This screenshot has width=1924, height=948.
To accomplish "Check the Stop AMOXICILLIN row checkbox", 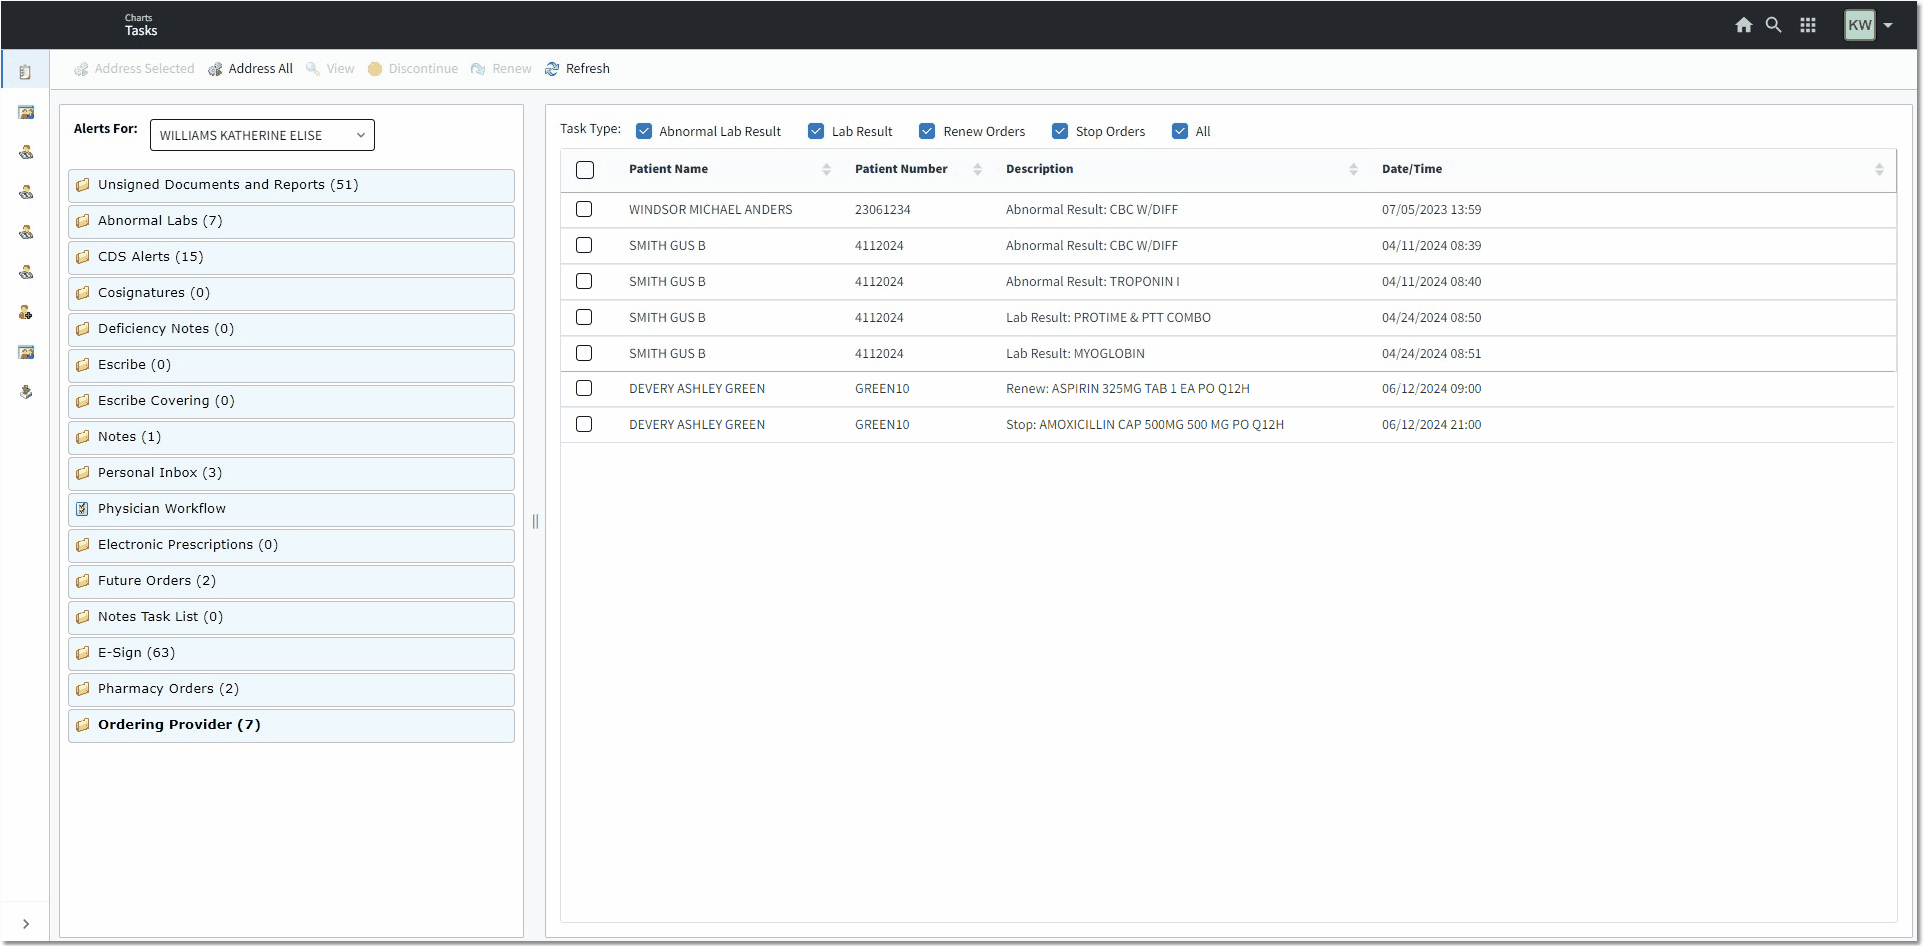I will (x=584, y=424).
